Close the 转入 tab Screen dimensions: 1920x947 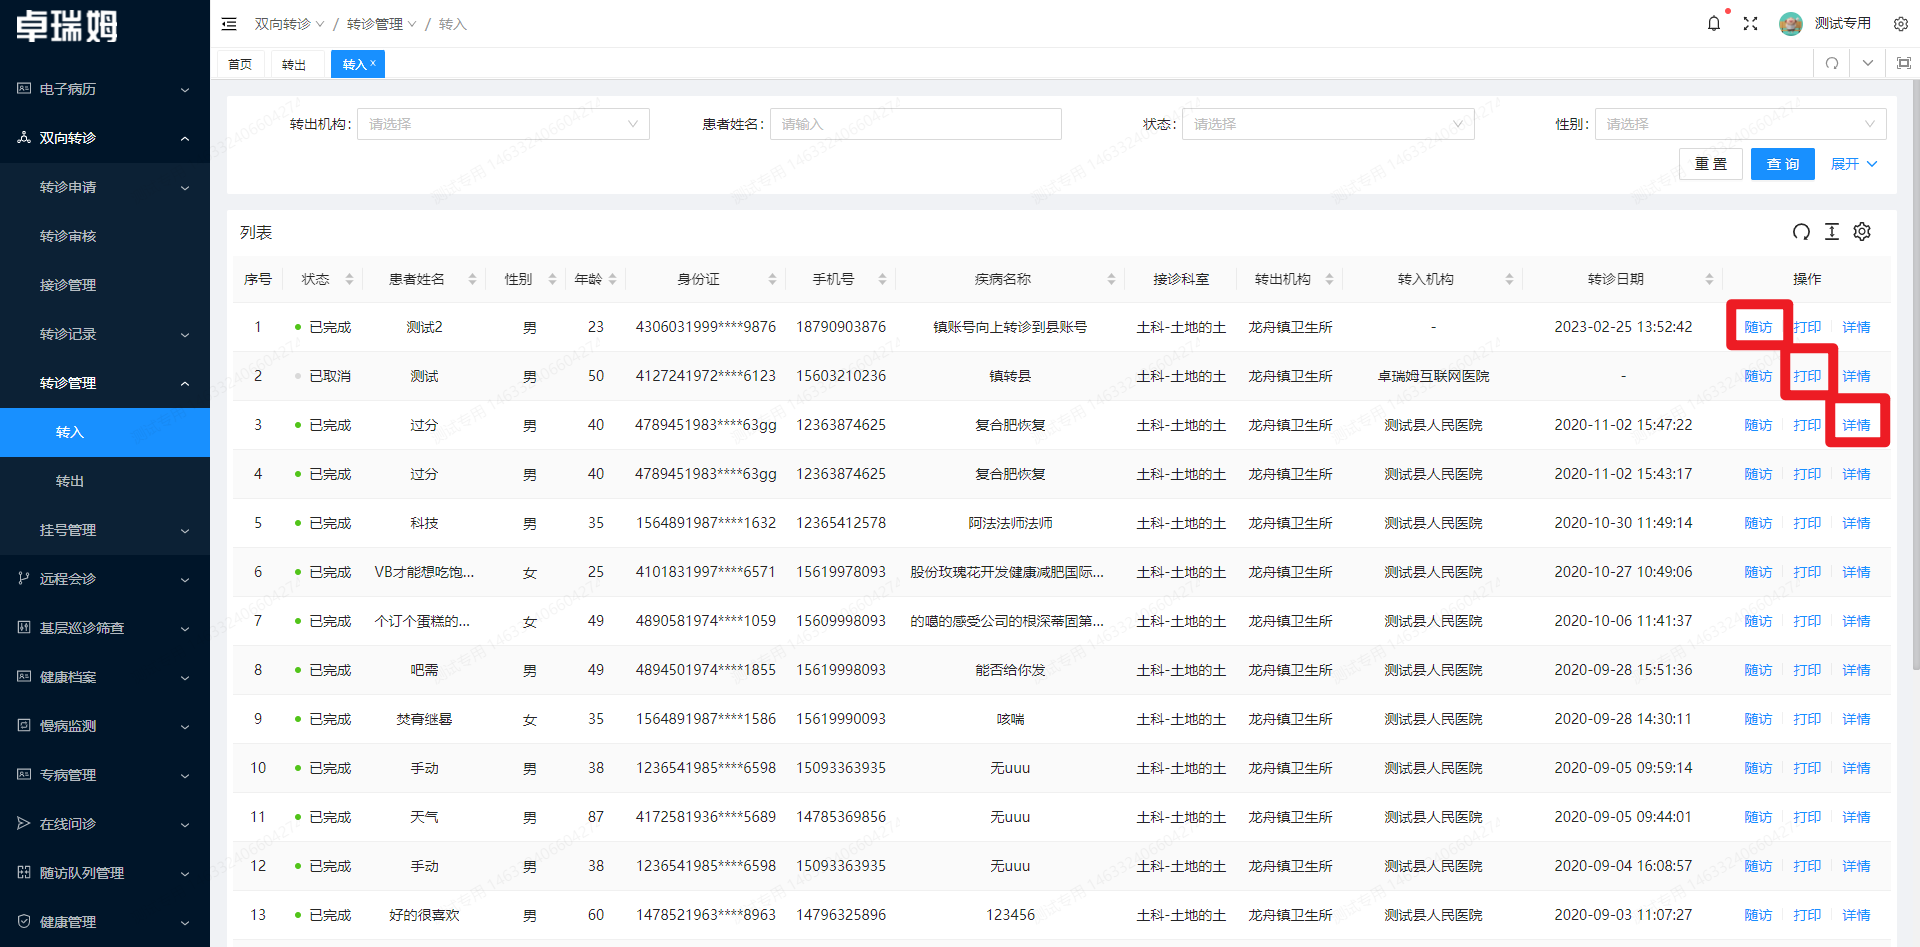[373, 63]
